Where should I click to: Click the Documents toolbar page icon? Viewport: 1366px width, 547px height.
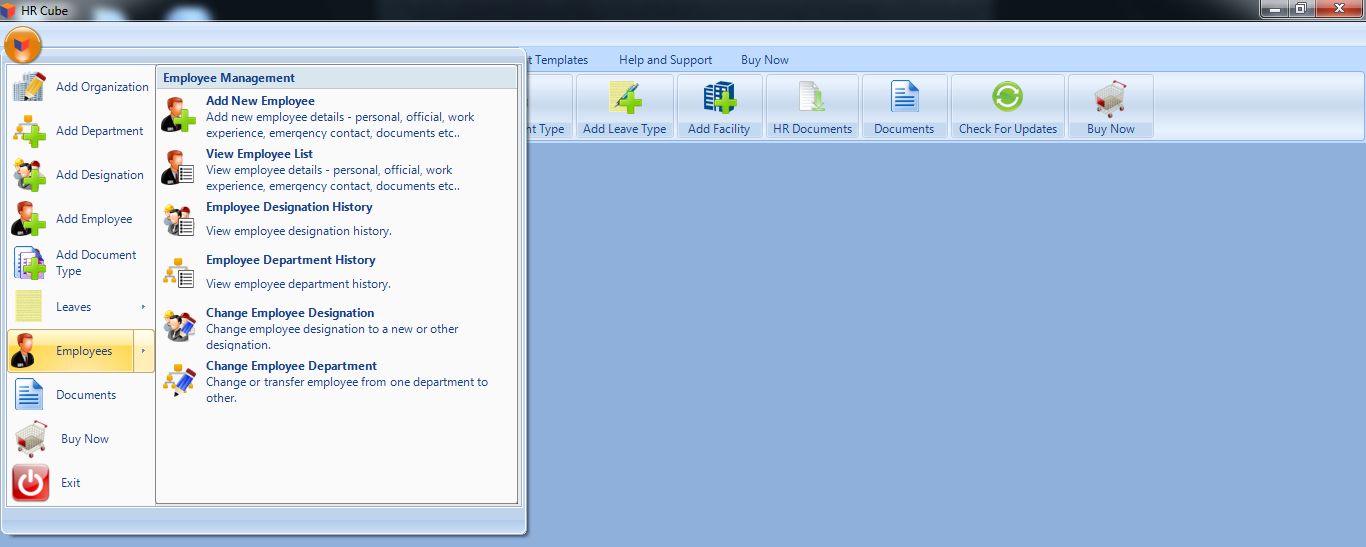[904, 98]
